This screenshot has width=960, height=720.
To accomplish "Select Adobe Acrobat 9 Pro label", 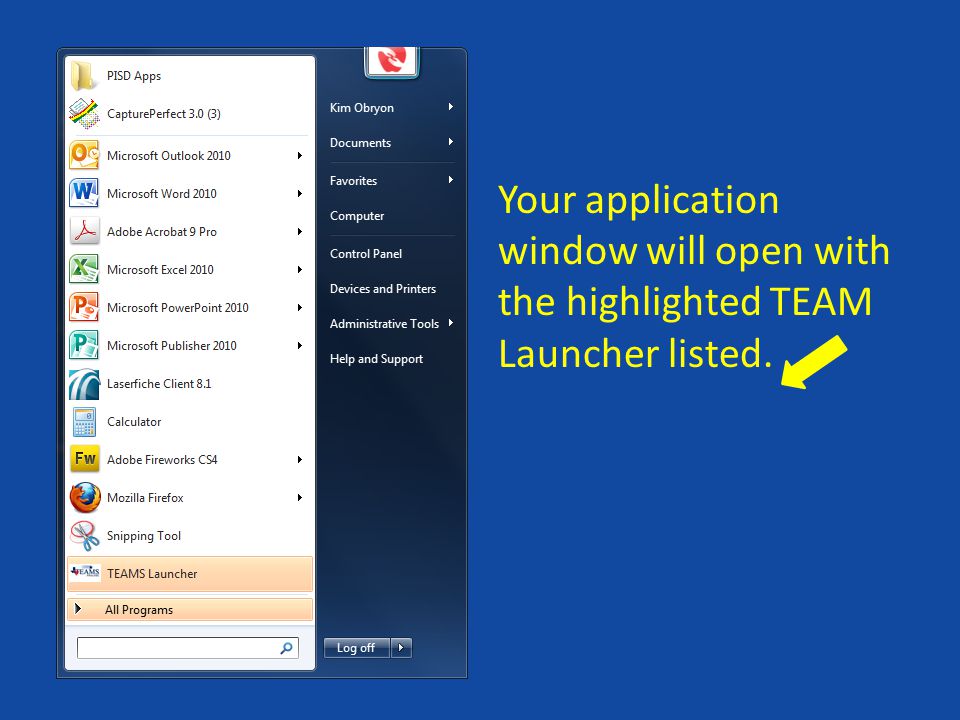I will 162,232.
